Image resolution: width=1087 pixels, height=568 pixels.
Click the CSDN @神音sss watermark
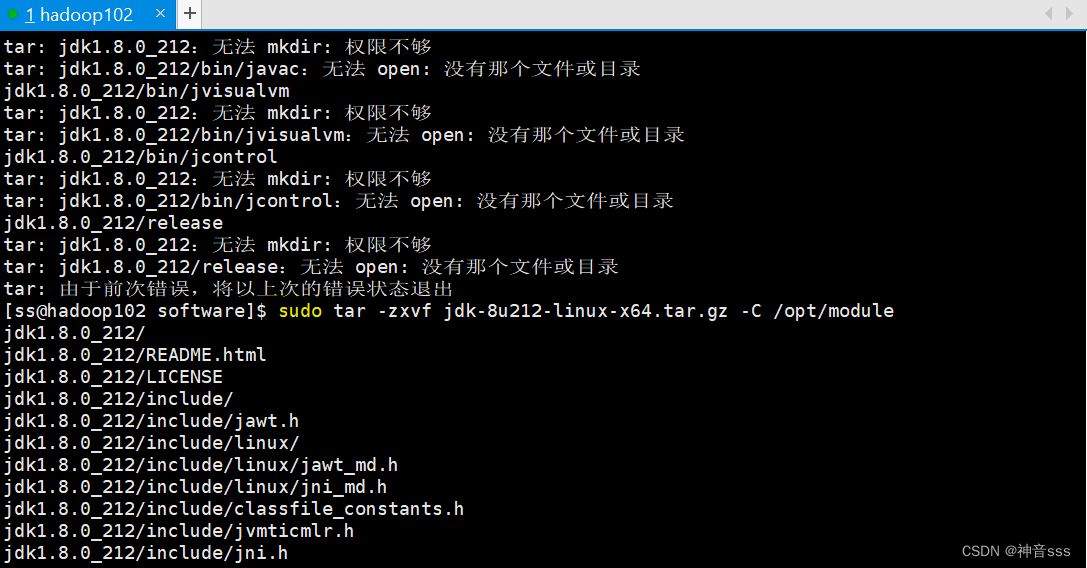point(1016,551)
